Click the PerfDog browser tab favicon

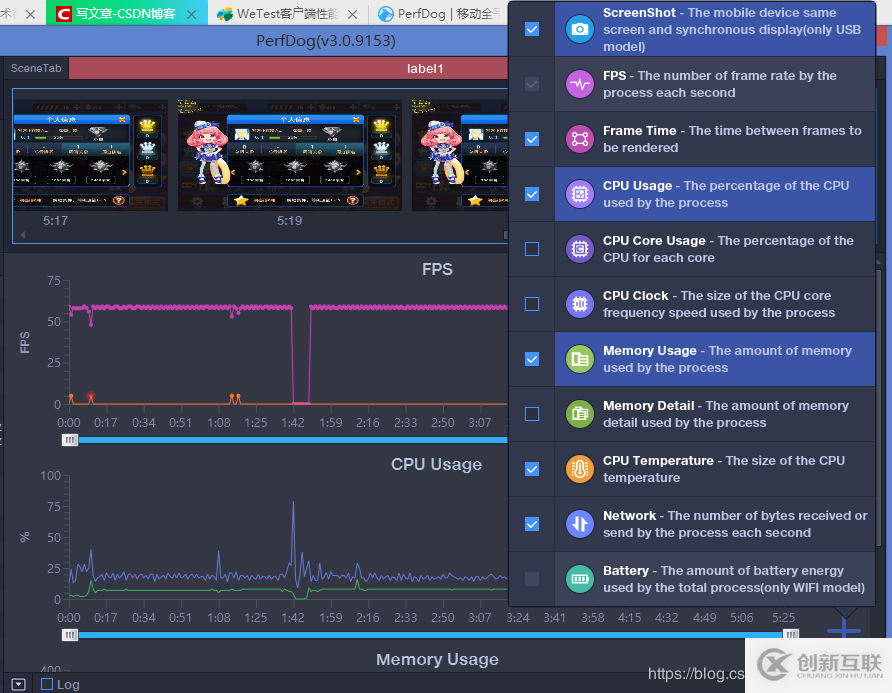(x=386, y=14)
